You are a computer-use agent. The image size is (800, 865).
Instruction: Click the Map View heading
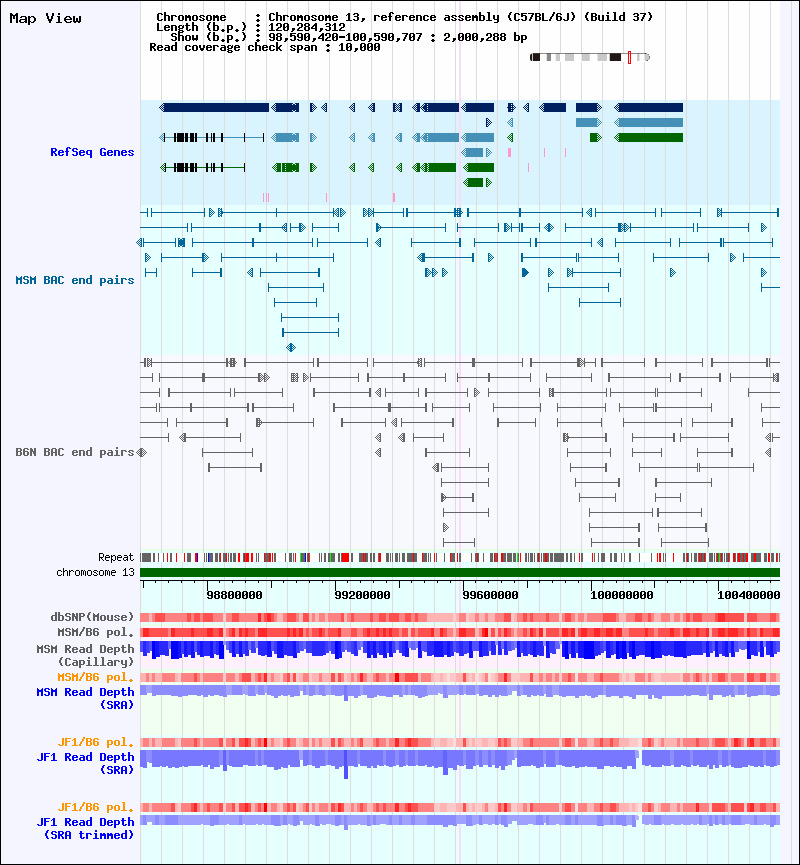click(x=45, y=19)
